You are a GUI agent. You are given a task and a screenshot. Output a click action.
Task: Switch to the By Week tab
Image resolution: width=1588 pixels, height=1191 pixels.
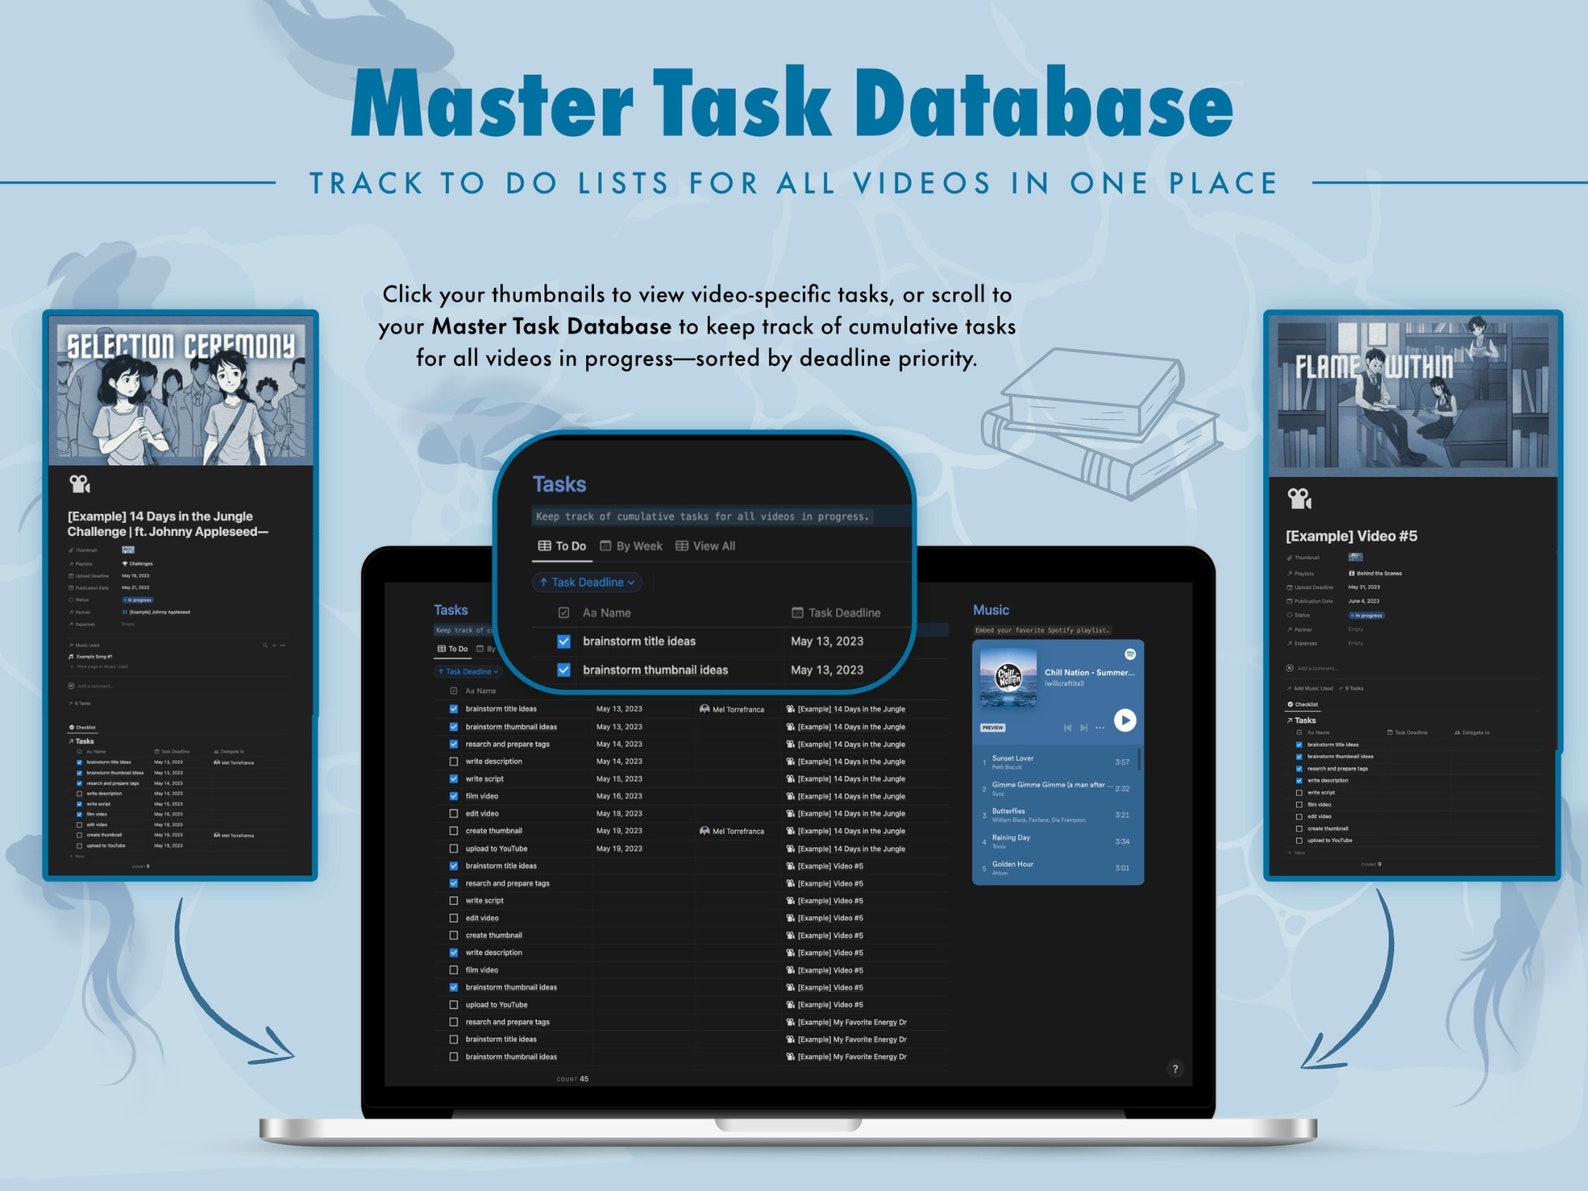(x=631, y=546)
